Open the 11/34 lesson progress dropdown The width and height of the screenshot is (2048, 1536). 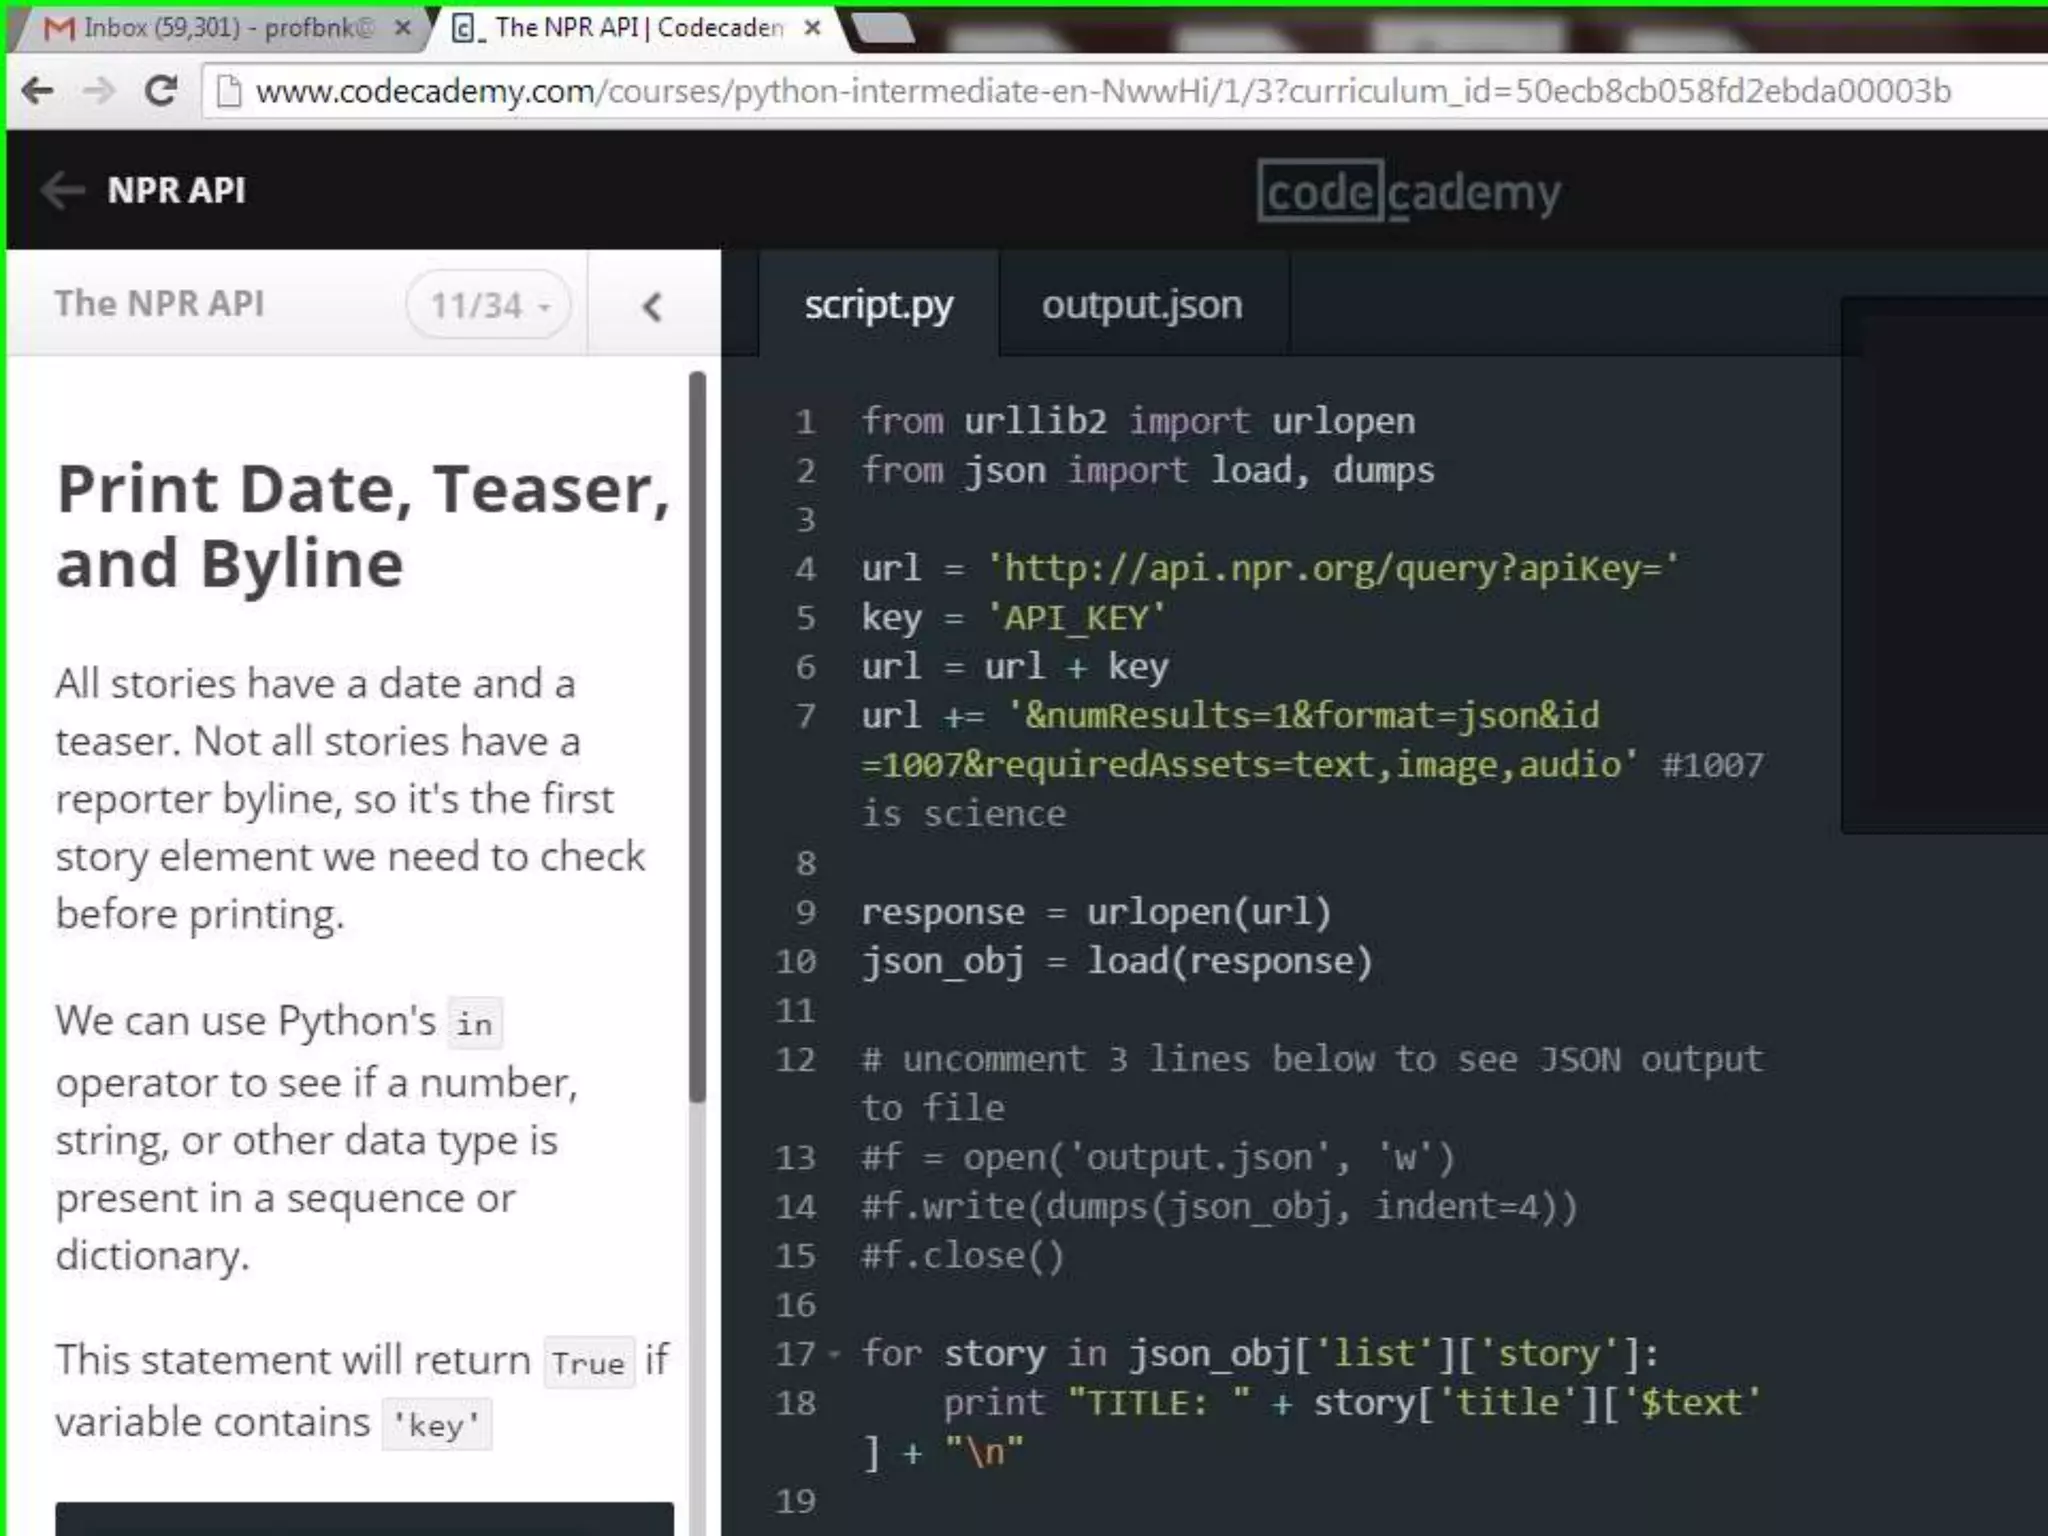coord(489,305)
